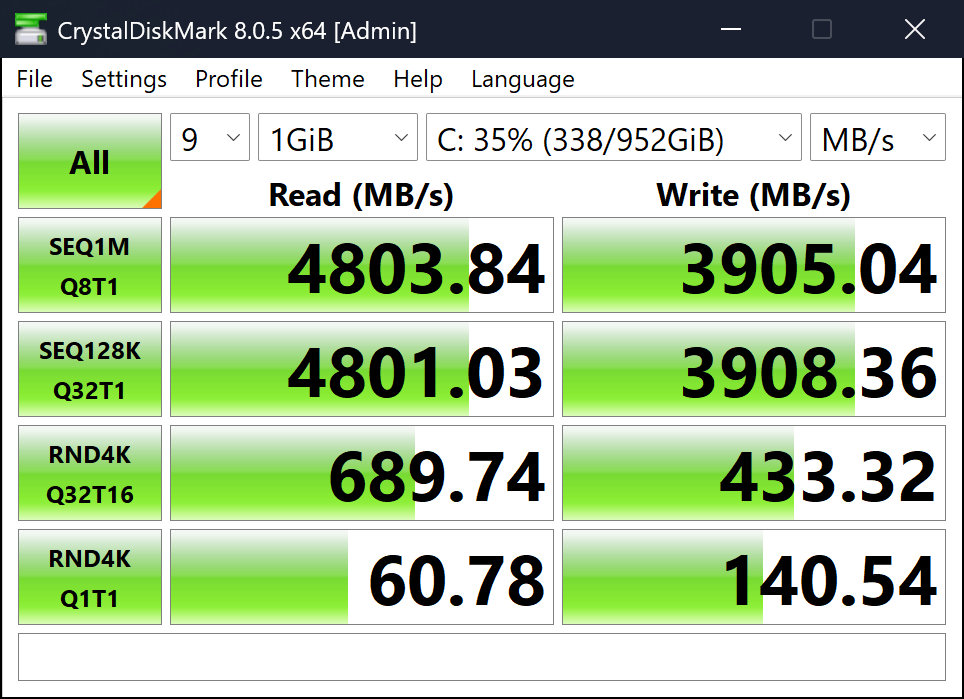Click the SEQ128K write result 3908.36
The height and width of the screenshot is (699, 964).
[754, 369]
